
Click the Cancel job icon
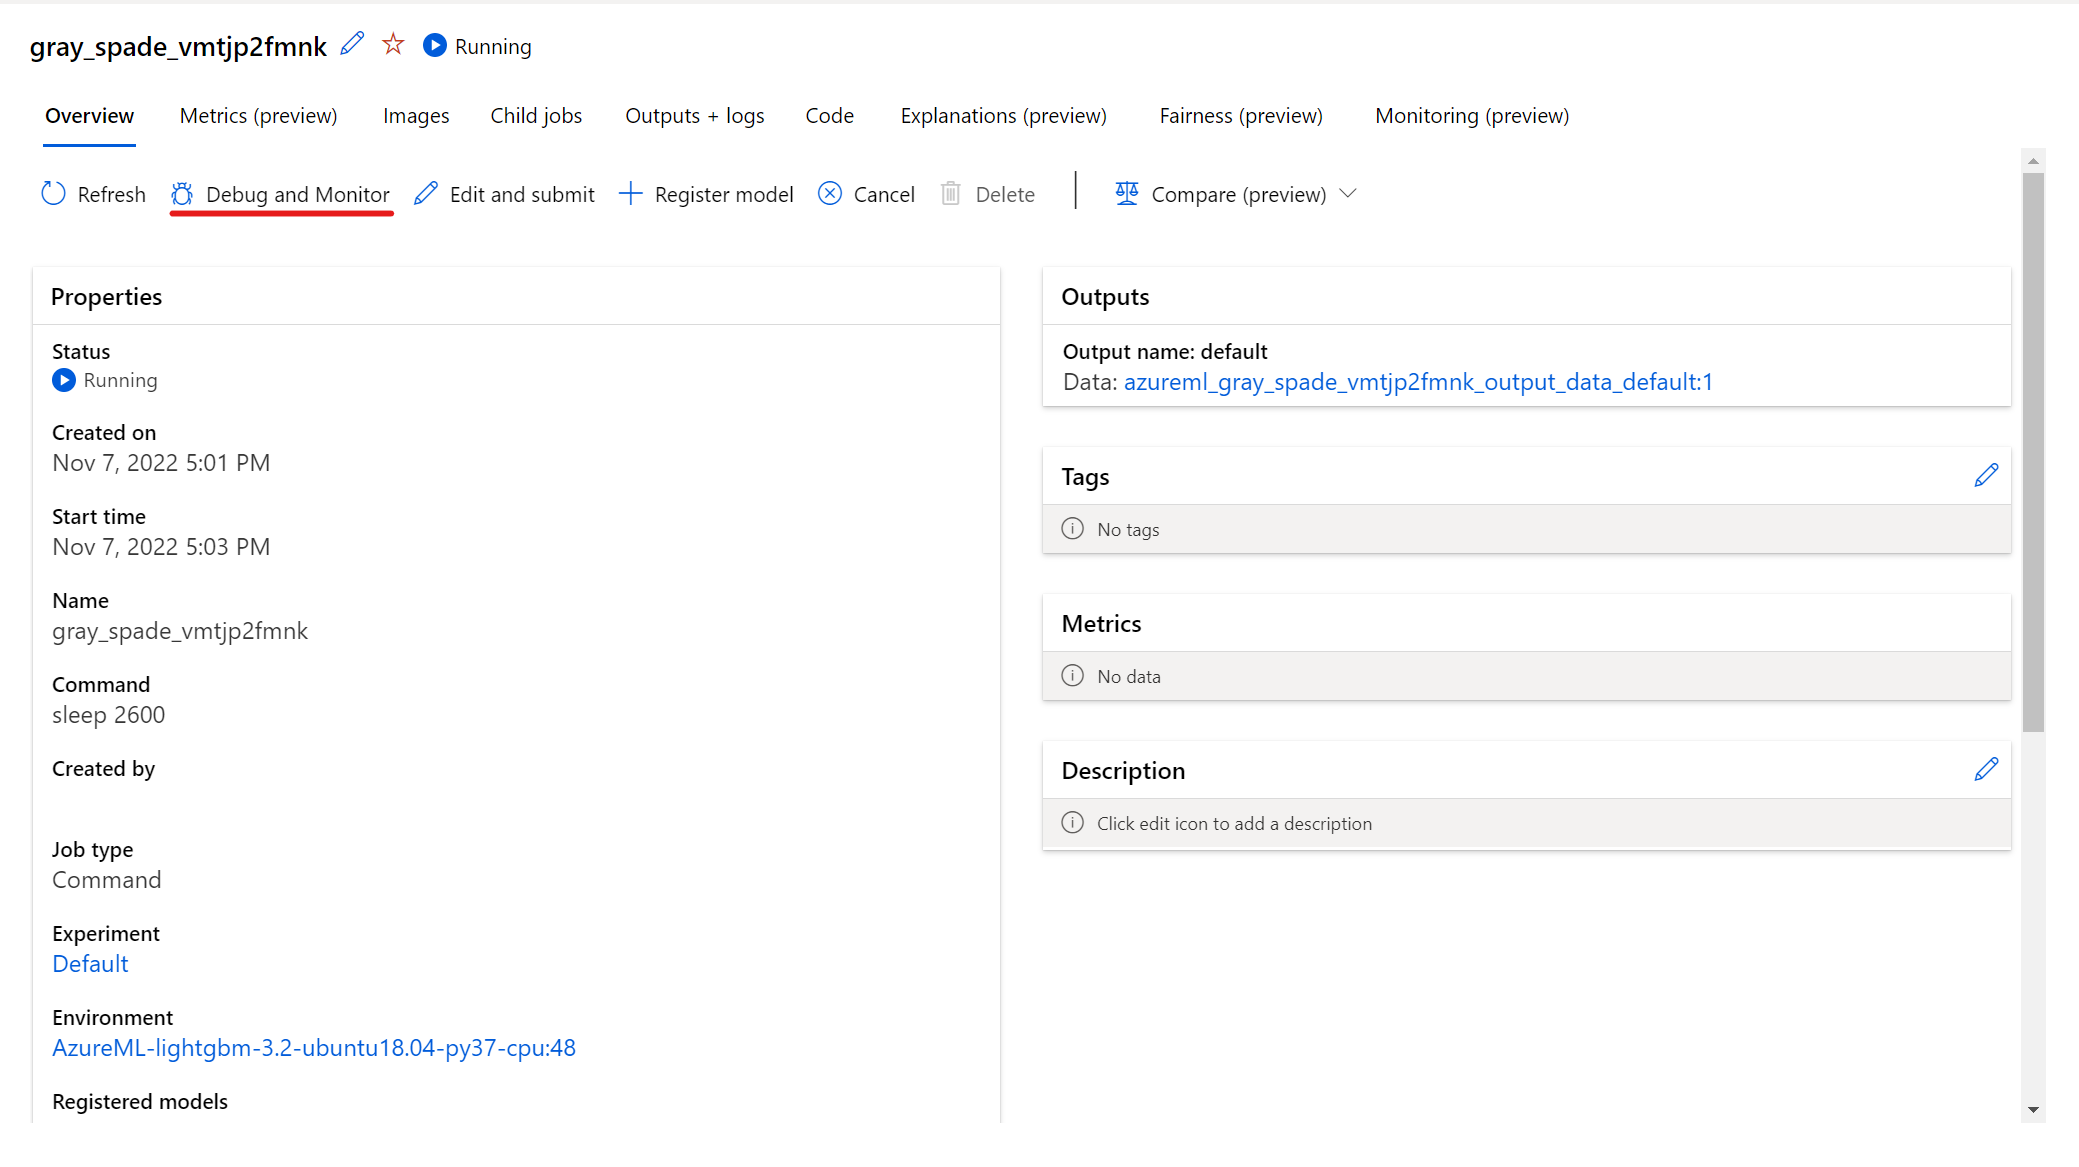pos(828,193)
